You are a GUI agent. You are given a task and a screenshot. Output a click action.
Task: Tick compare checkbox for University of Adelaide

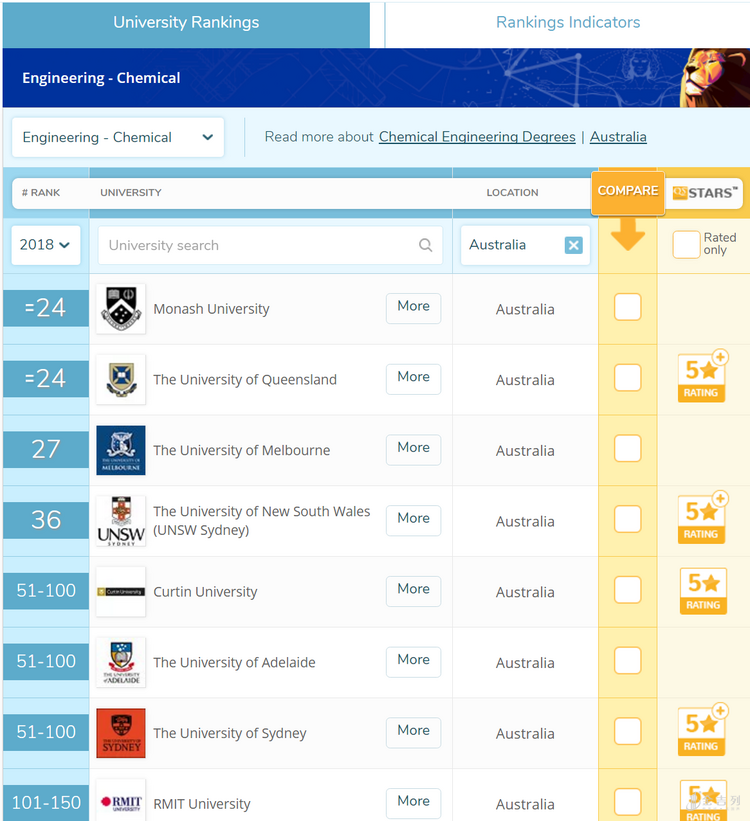pyautogui.click(x=627, y=660)
